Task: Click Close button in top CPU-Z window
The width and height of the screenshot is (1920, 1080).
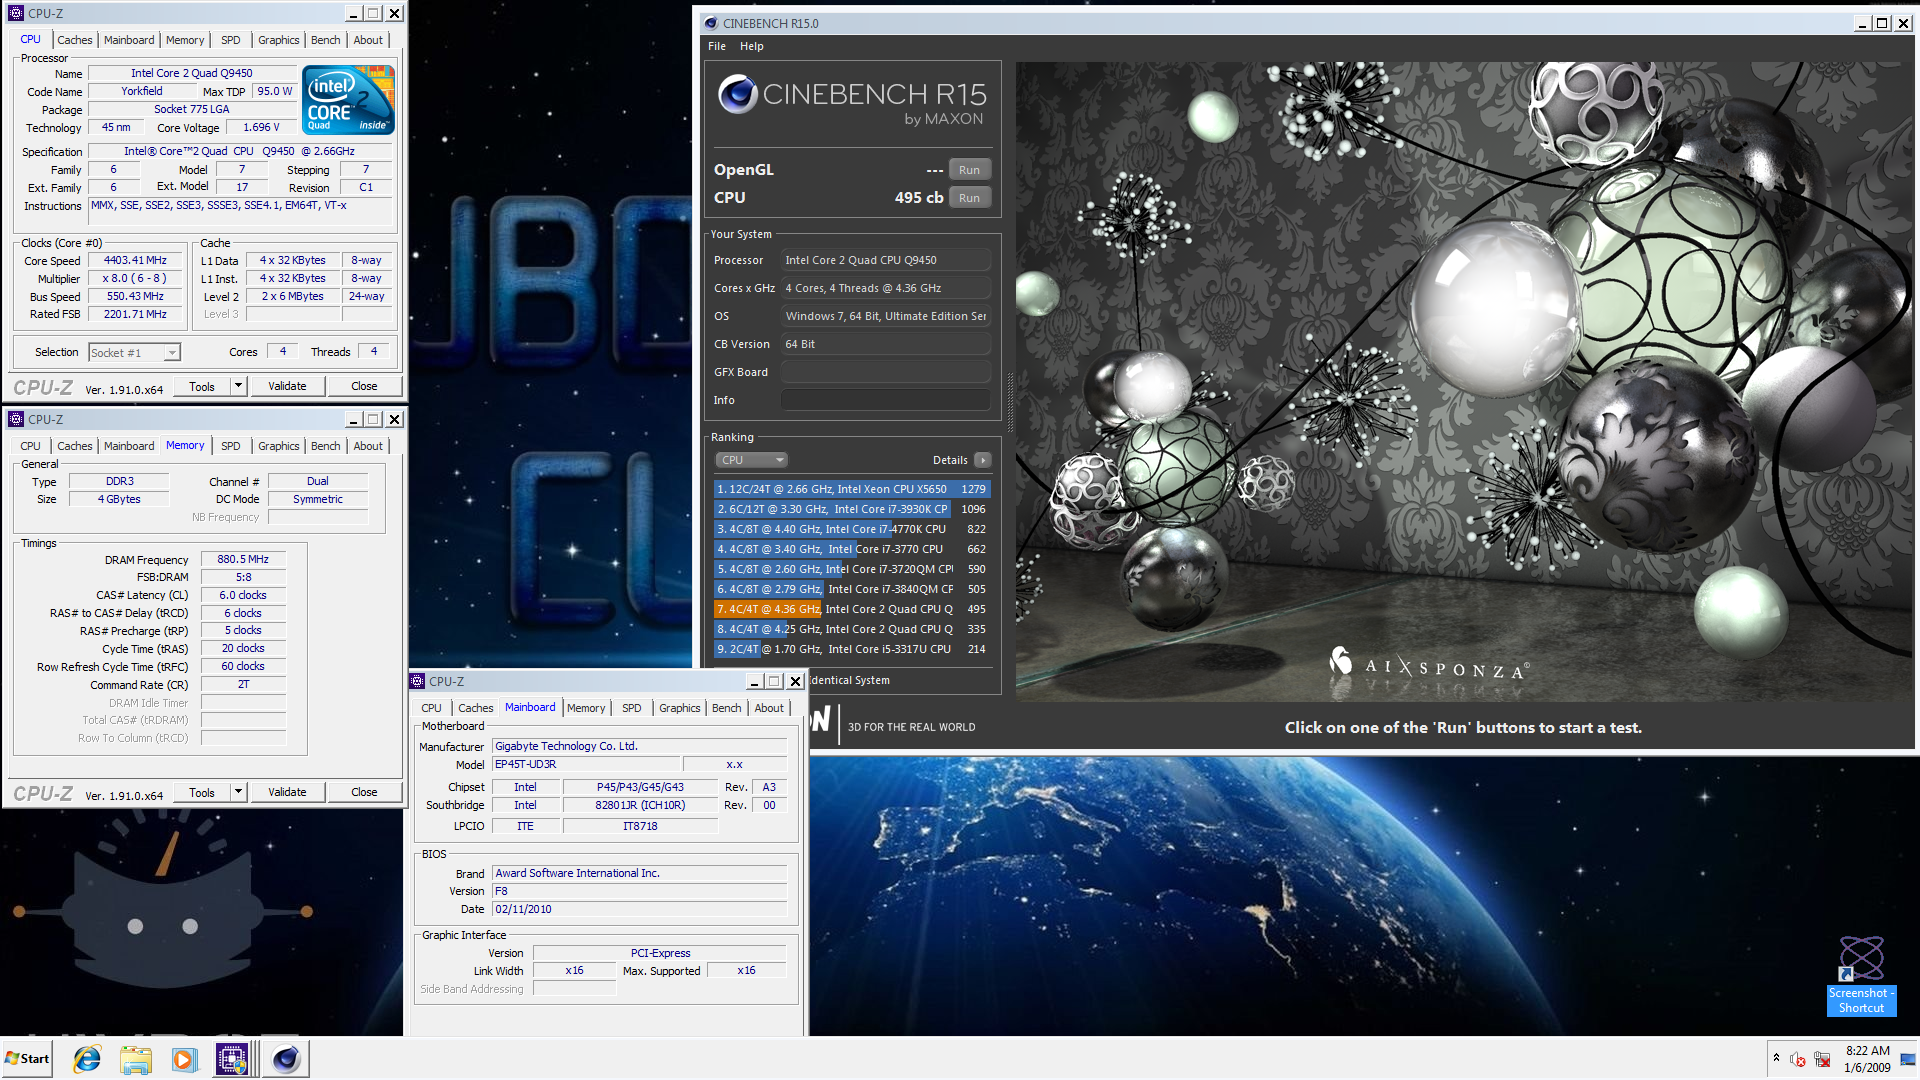Action: click(364, 386)
